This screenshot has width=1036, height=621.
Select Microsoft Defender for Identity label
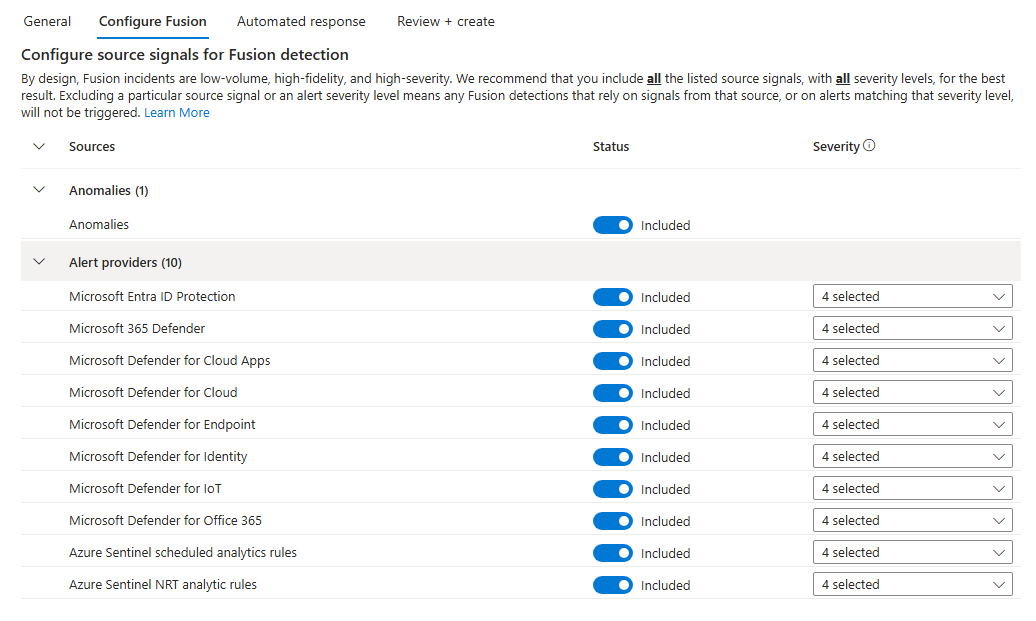pyautogui.click(x=158, y=457)
